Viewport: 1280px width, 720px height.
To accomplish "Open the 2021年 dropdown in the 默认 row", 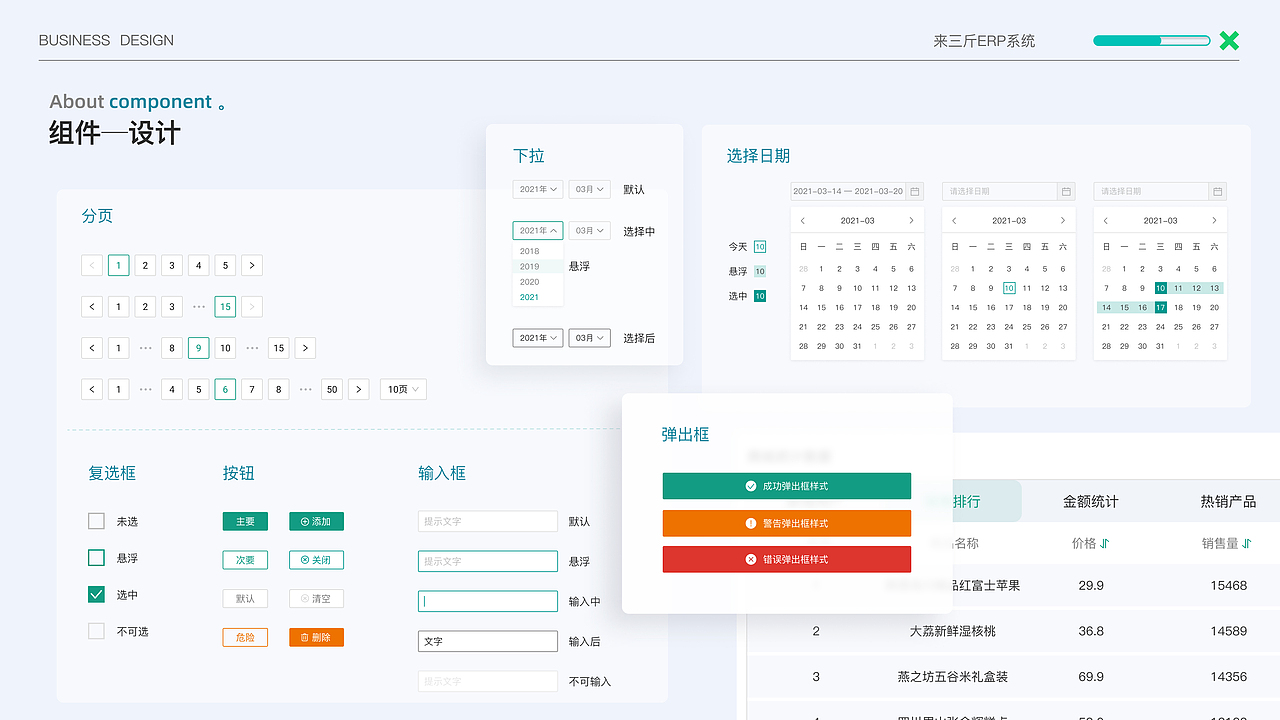I will (x=538, y=189).
